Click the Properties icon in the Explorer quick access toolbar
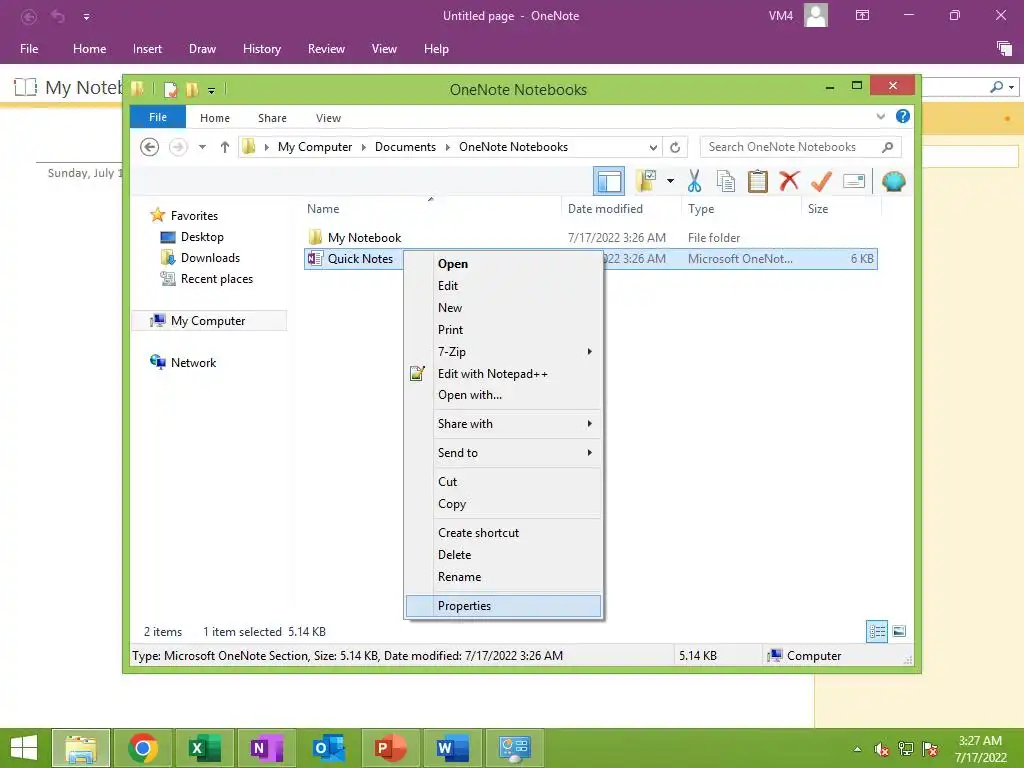Viewport: 1024px width, 768px height. point(170,89)
